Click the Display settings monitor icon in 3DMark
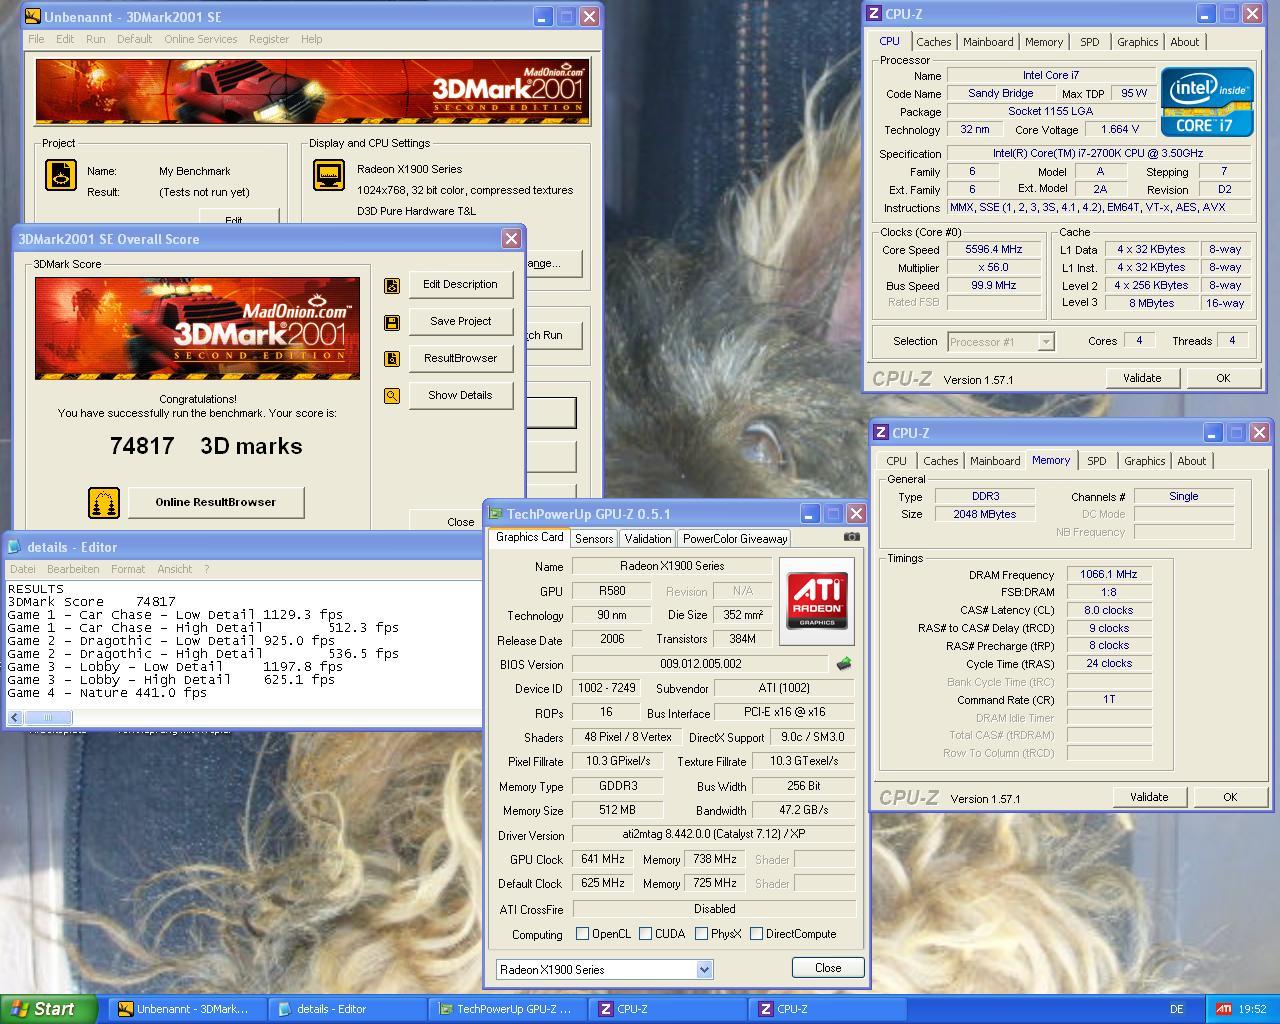This screenshot has height=1024, width=1280. click(x=329, y=176)
